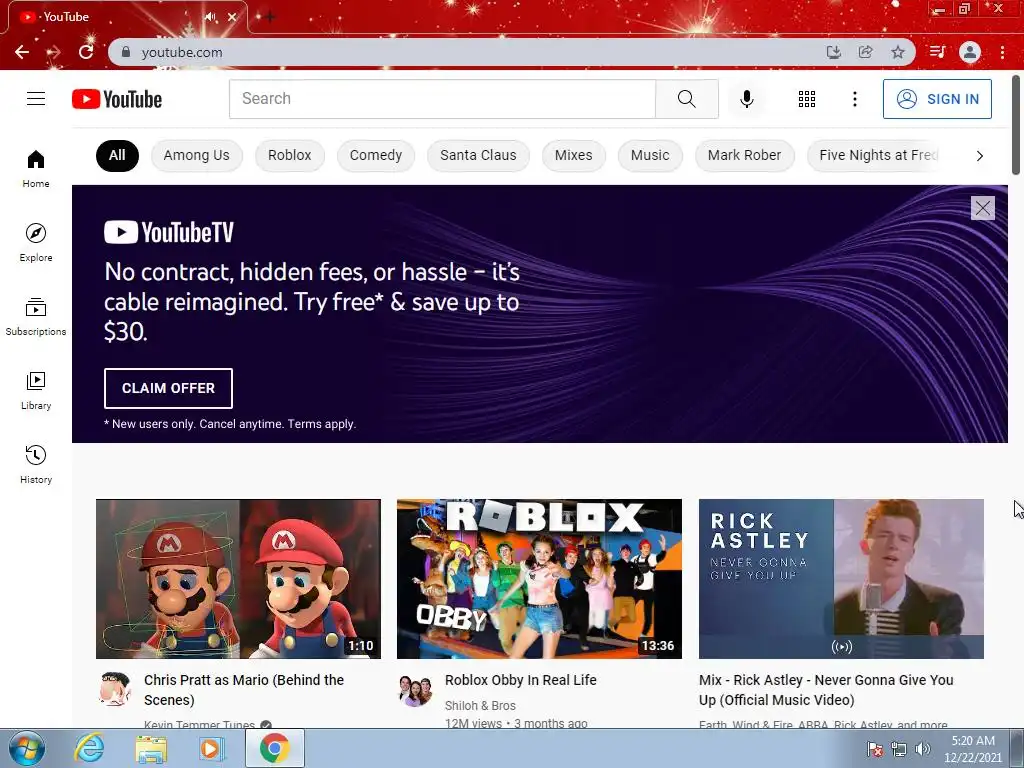Select the Mark Rober chip
Viewport: 1024px width, 768px height.
click(744, 155)
